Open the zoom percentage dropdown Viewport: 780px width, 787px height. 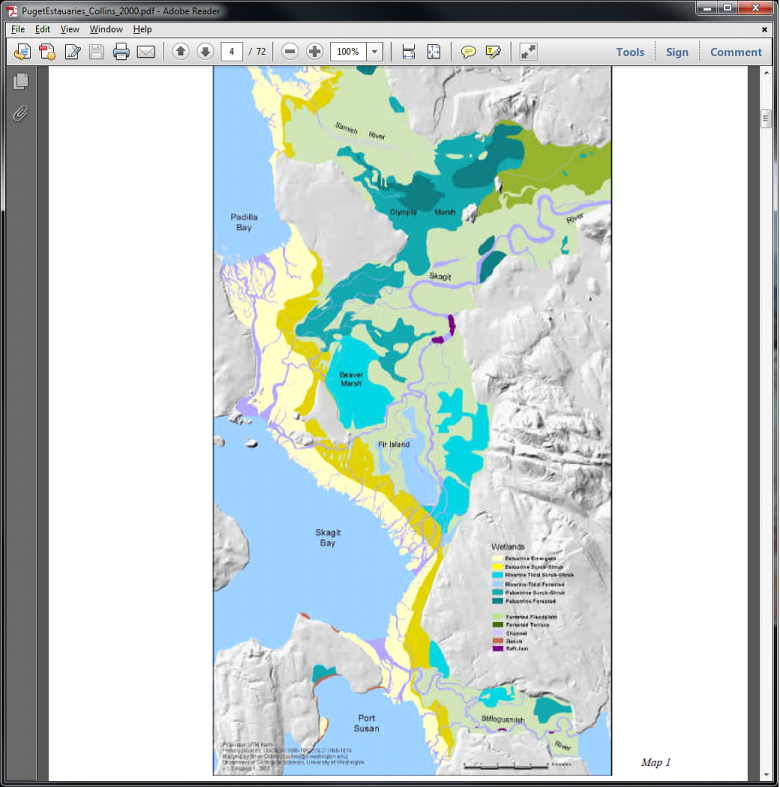coord(375,52)
